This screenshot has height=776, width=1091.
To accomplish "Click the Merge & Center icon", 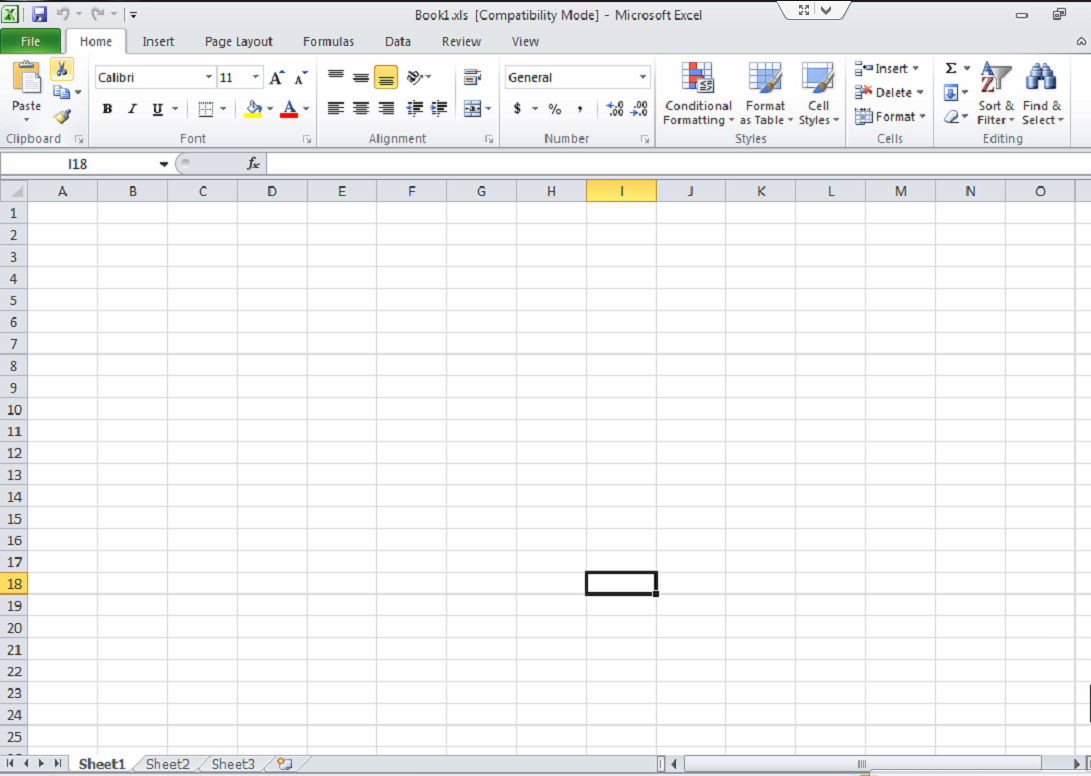I will coord(472,109).
